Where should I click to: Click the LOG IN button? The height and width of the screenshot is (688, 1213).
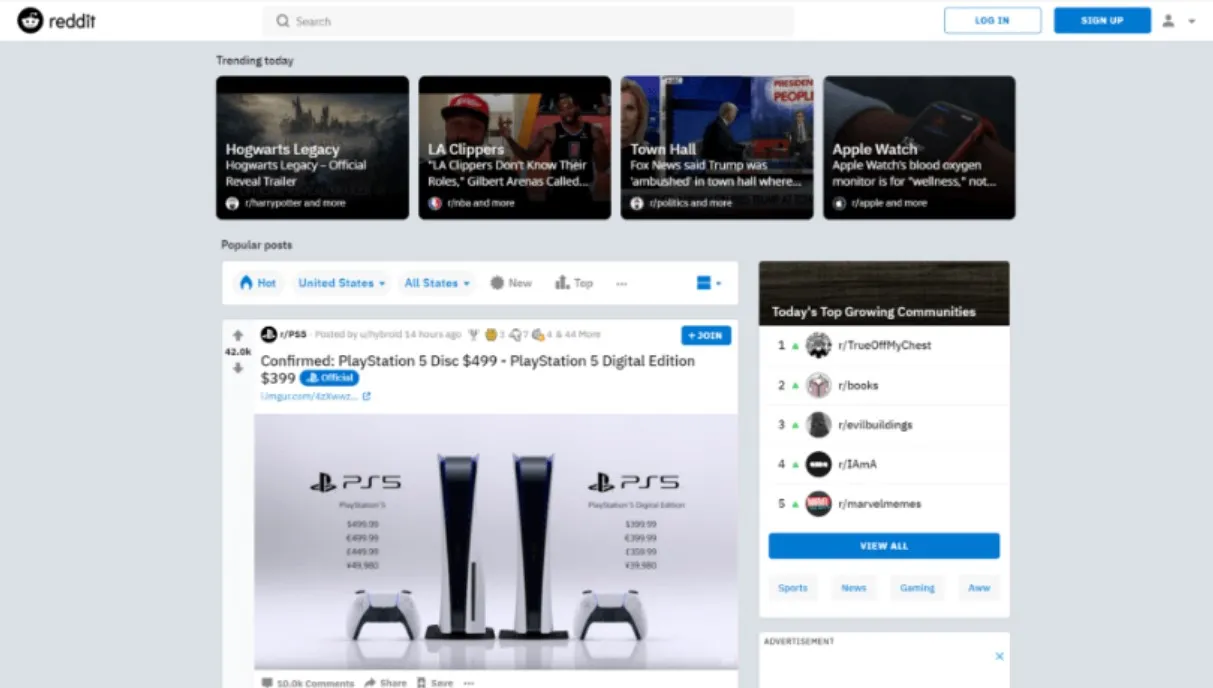click(992, 20)
